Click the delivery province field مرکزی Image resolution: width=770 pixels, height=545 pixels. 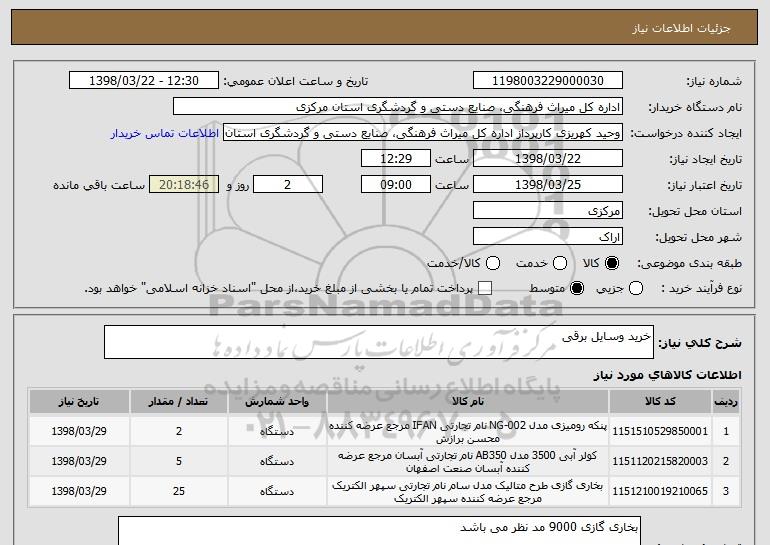pos(548,211)
